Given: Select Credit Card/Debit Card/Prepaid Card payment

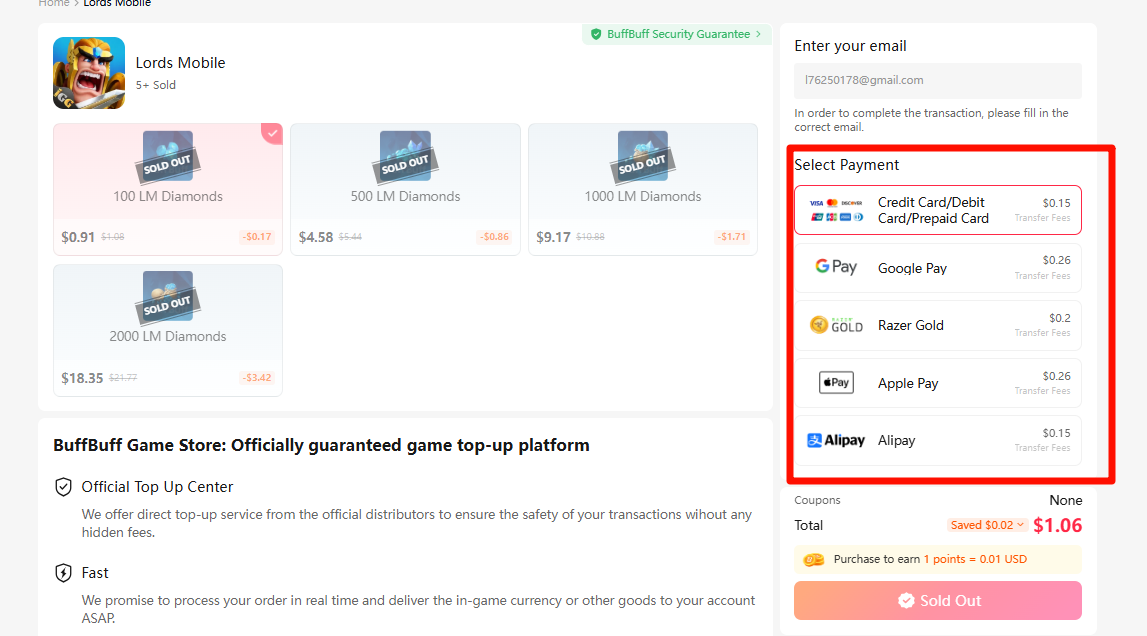Looking at the screenshot, I should [938, 210].
